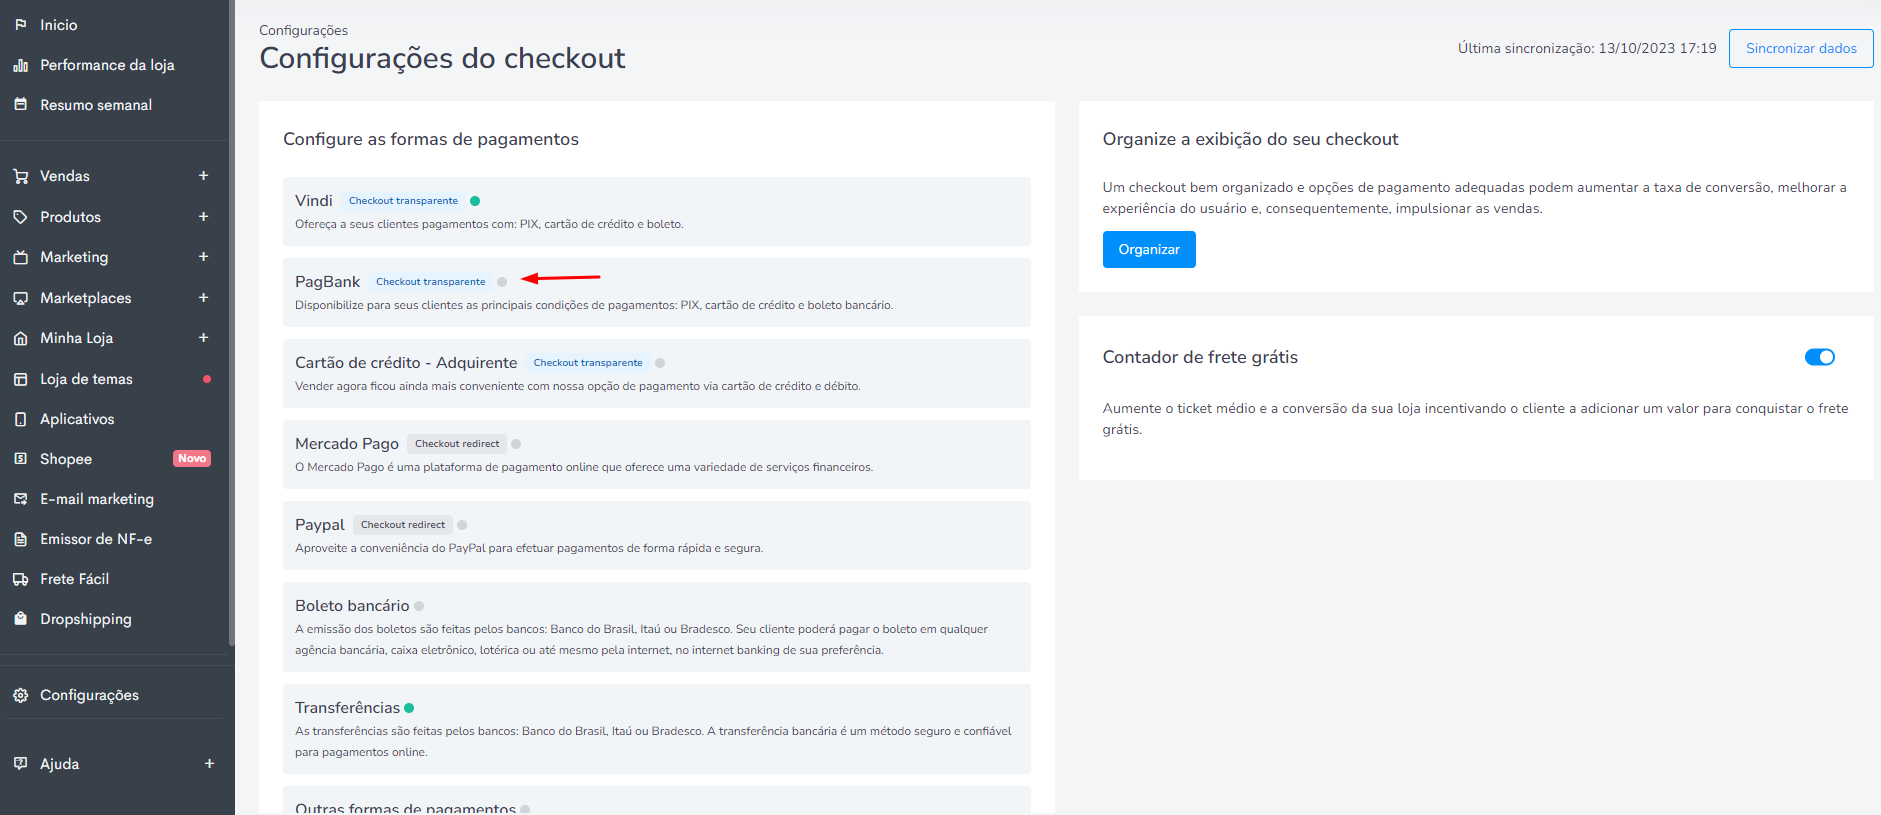Click the gray status dot on Boleto bancário

(x=419, y=606)
